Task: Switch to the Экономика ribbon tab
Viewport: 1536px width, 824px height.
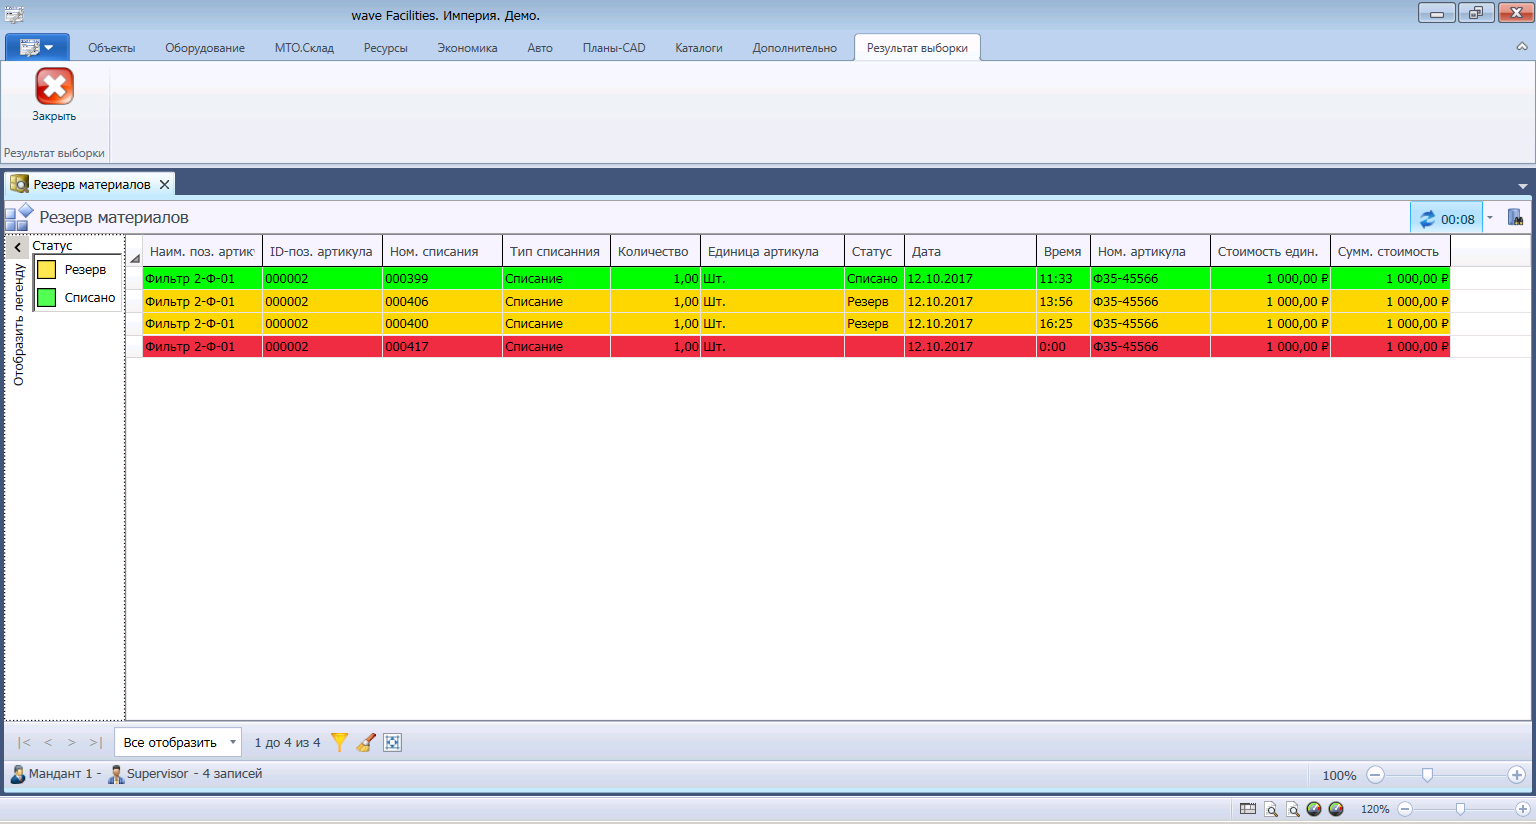Action: point(467,48)
